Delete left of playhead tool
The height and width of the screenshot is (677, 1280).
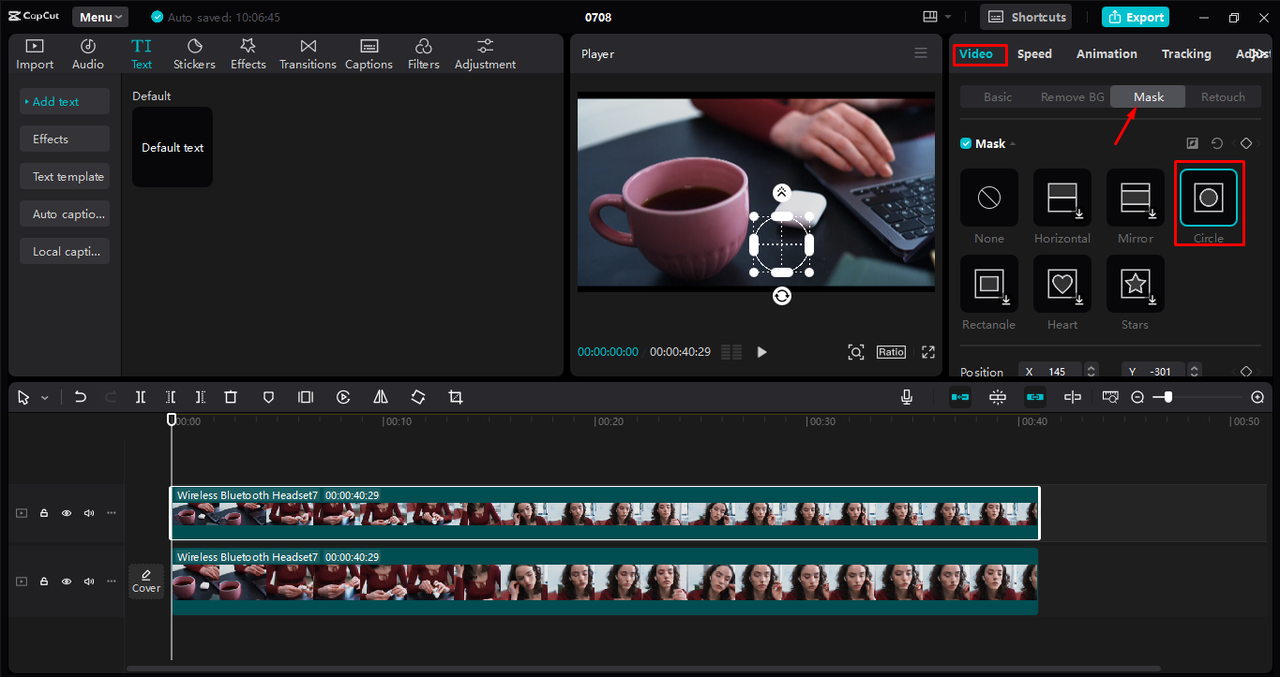(171, 397)
